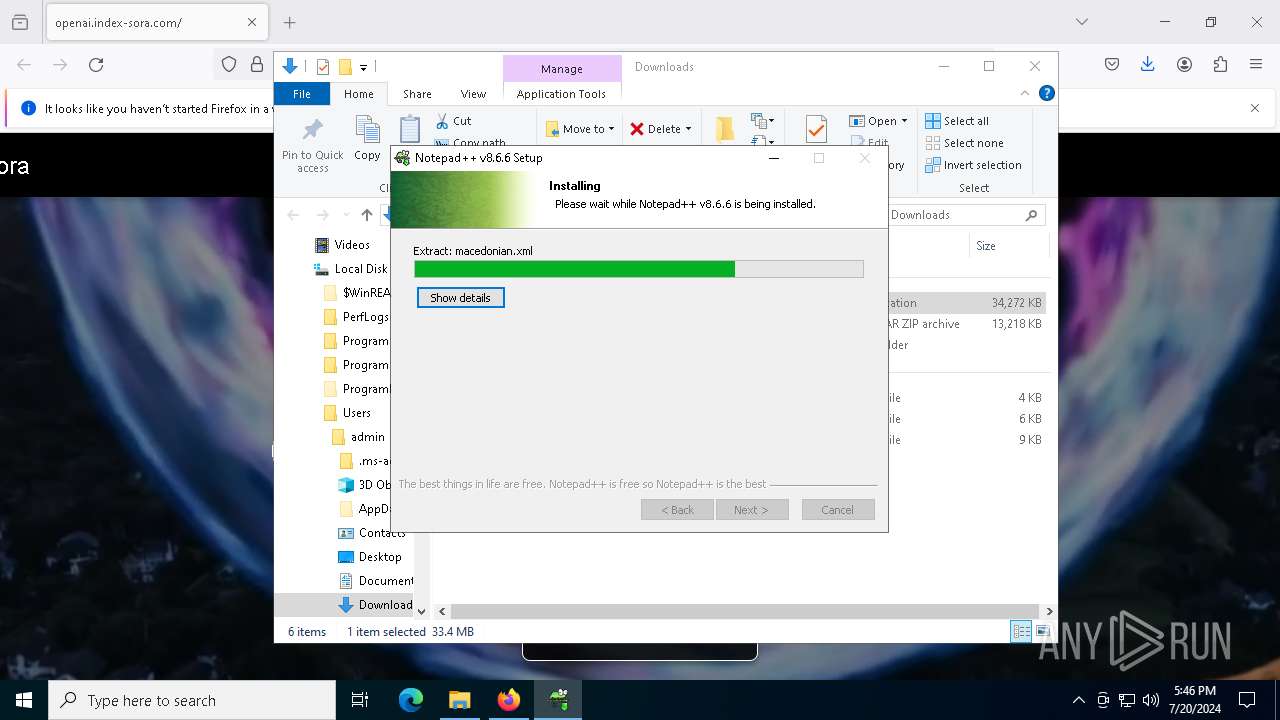This screenshot has height=720, width=1280.
Task: Click the Open dropdown in ribbon
Action: click(x=878, y=121)
